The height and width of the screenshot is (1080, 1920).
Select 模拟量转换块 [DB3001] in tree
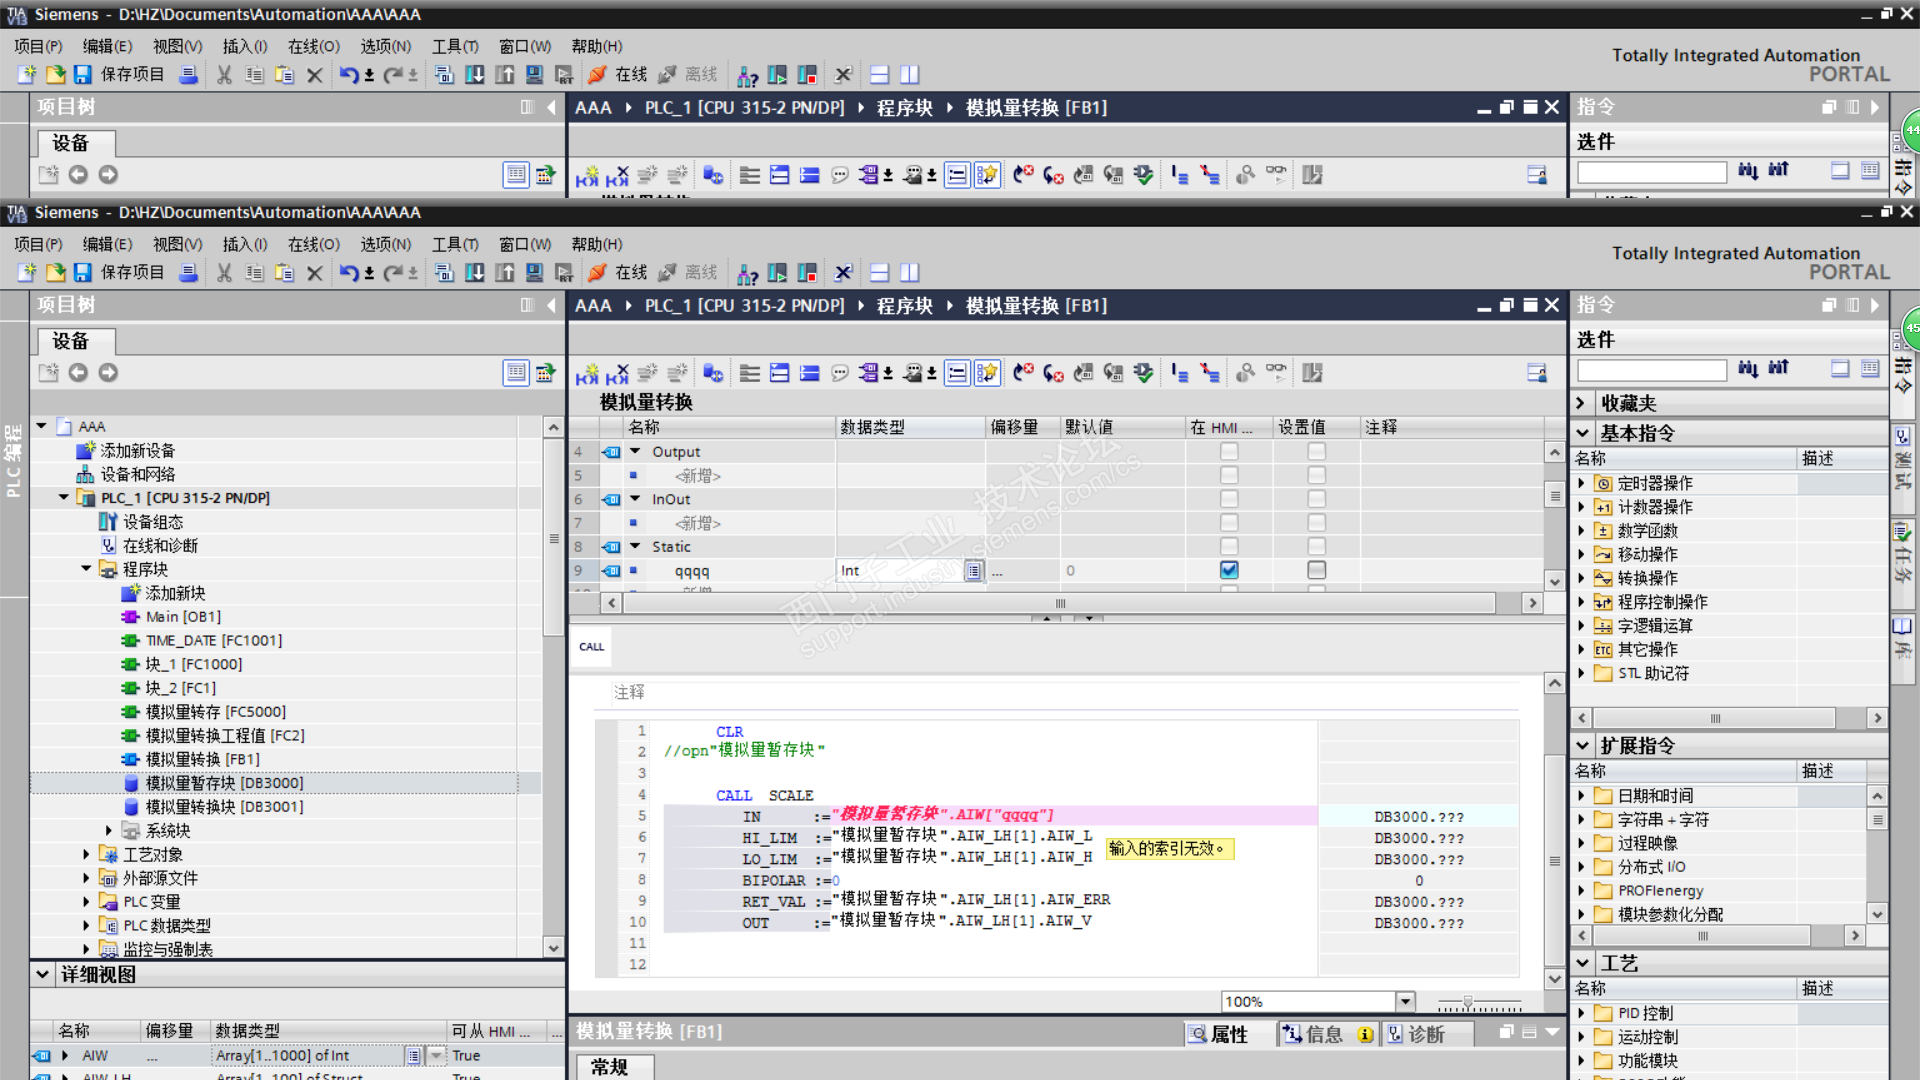click(224, 806)
